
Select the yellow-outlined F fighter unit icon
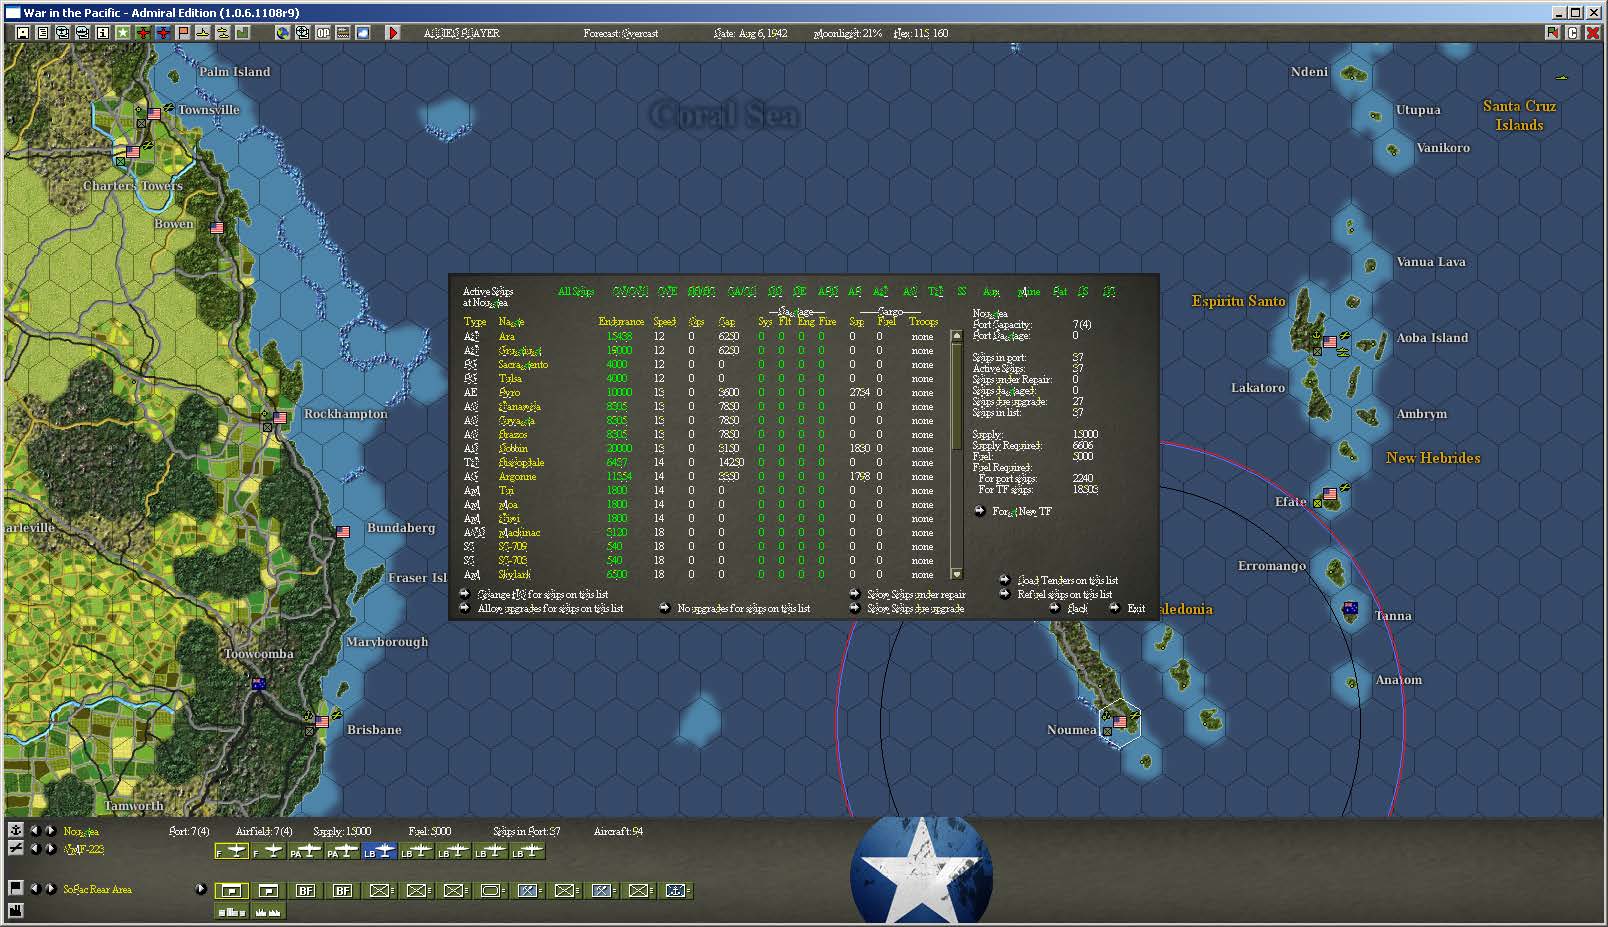coord(232,852)
